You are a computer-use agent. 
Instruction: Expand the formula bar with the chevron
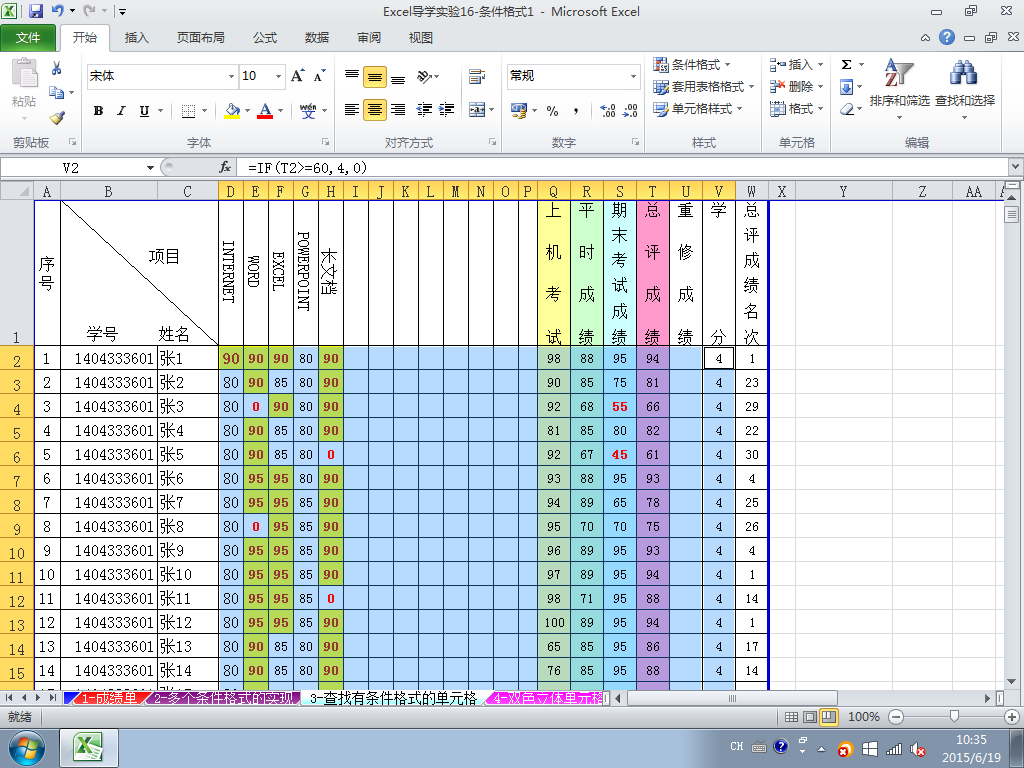(x=1016, y=167)
